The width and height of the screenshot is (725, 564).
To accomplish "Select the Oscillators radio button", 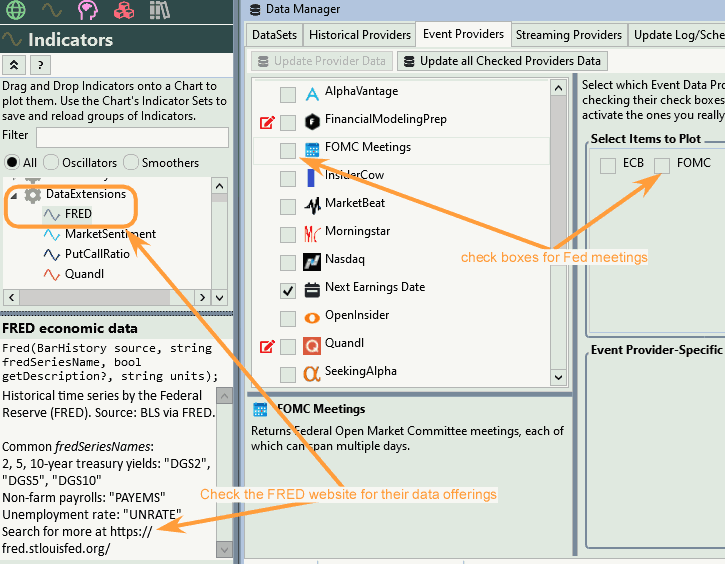I will point(53,162).
